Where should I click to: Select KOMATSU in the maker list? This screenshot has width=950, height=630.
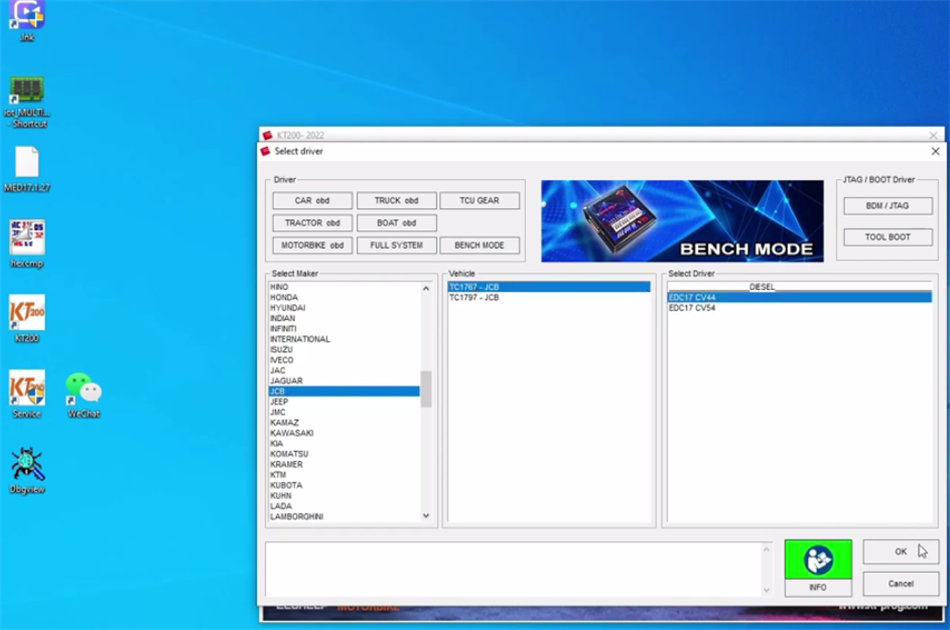[x=287, y=454]
